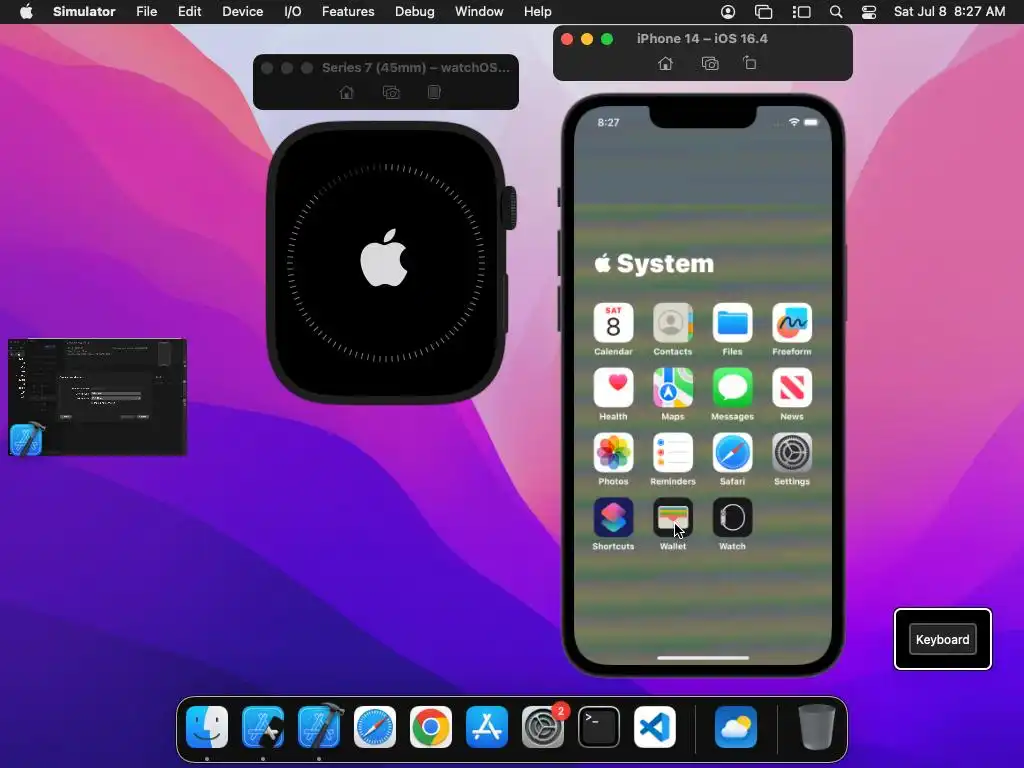Open Xcode from the Dock
Image resolution: width=1024 pixels, height=768 pixels.
[x=319, y=726]
